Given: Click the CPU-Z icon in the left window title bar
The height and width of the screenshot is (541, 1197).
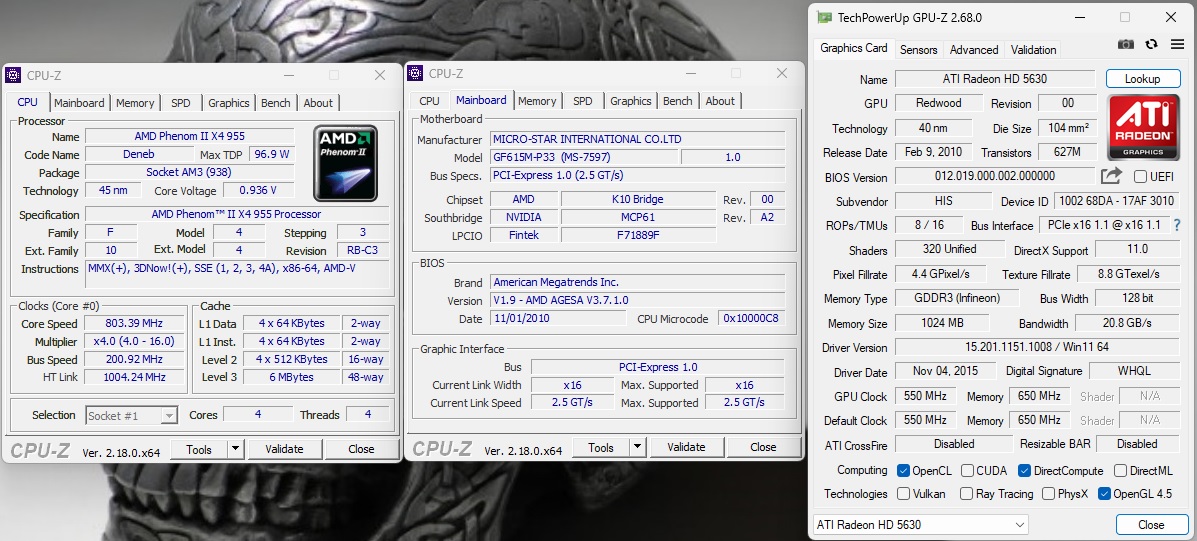Looking at the screenshot, I should (x=13, y=75).
